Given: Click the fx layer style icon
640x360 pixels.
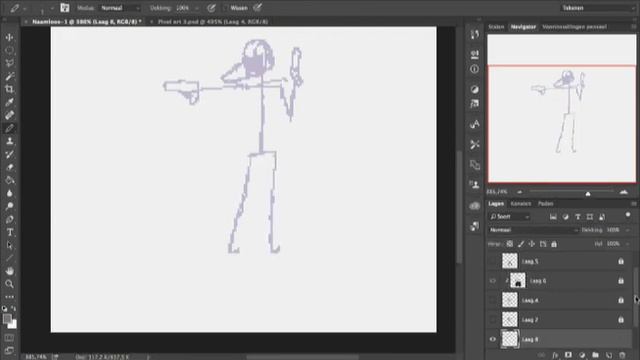Looking at the screenshot, I should coord(555,355).
